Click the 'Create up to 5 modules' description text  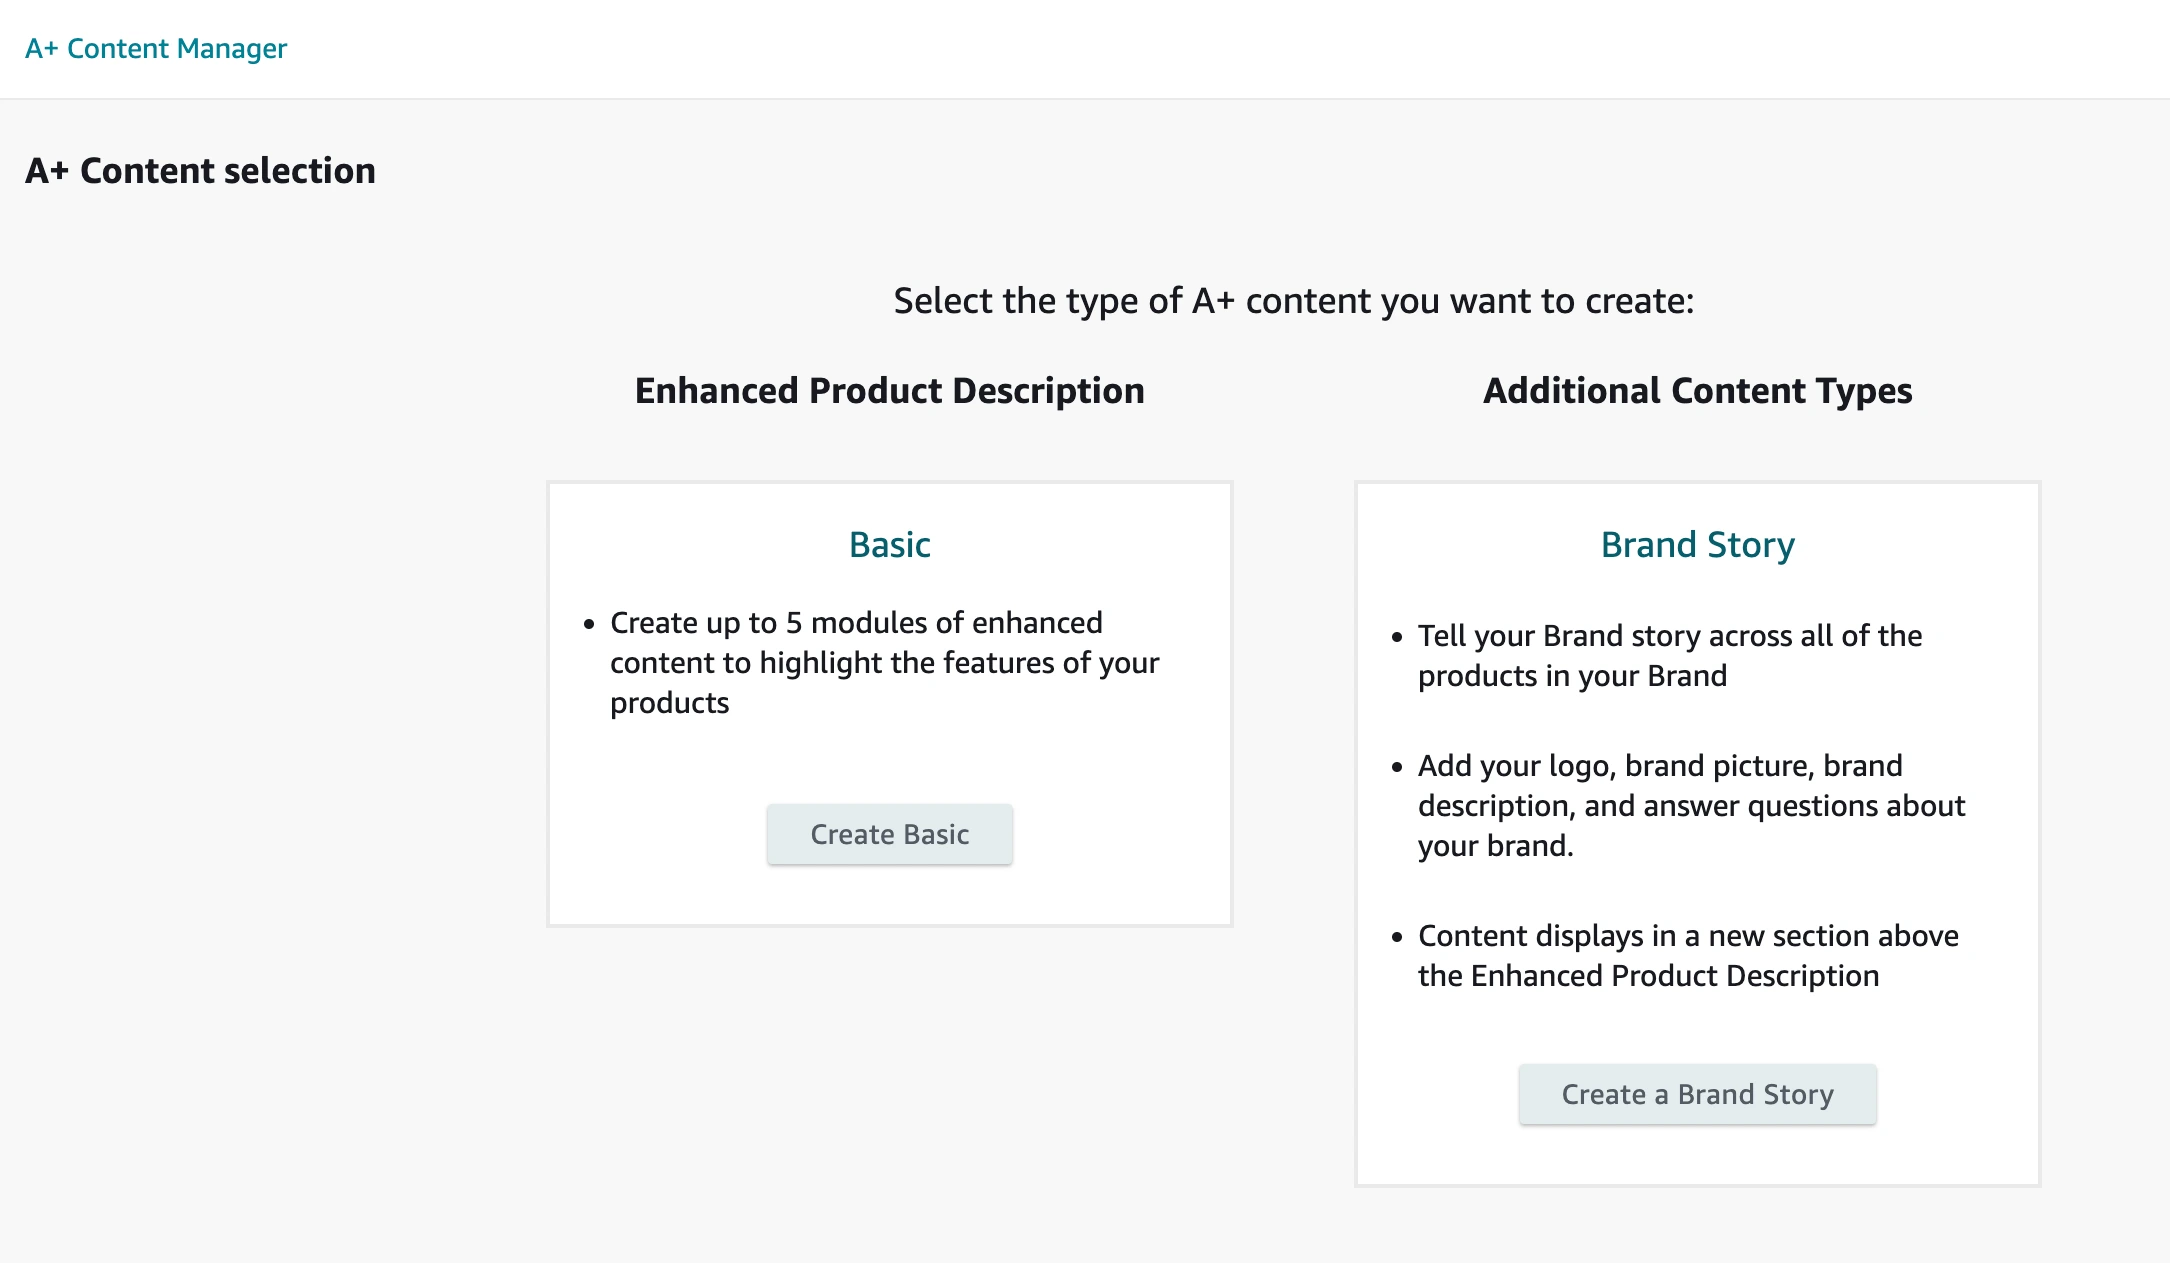(x=884, y=662)
